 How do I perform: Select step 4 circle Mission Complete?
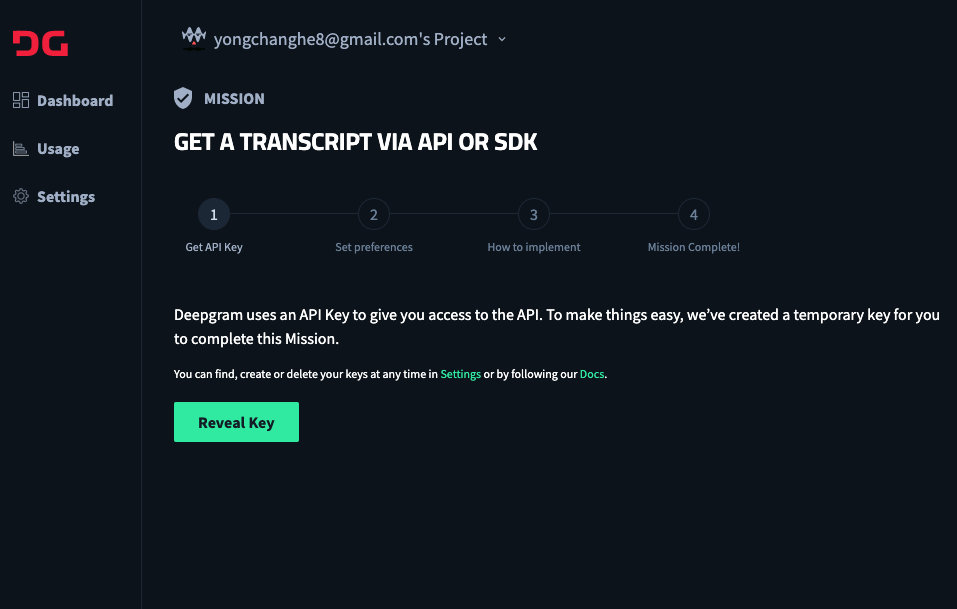tap(694, 214)
